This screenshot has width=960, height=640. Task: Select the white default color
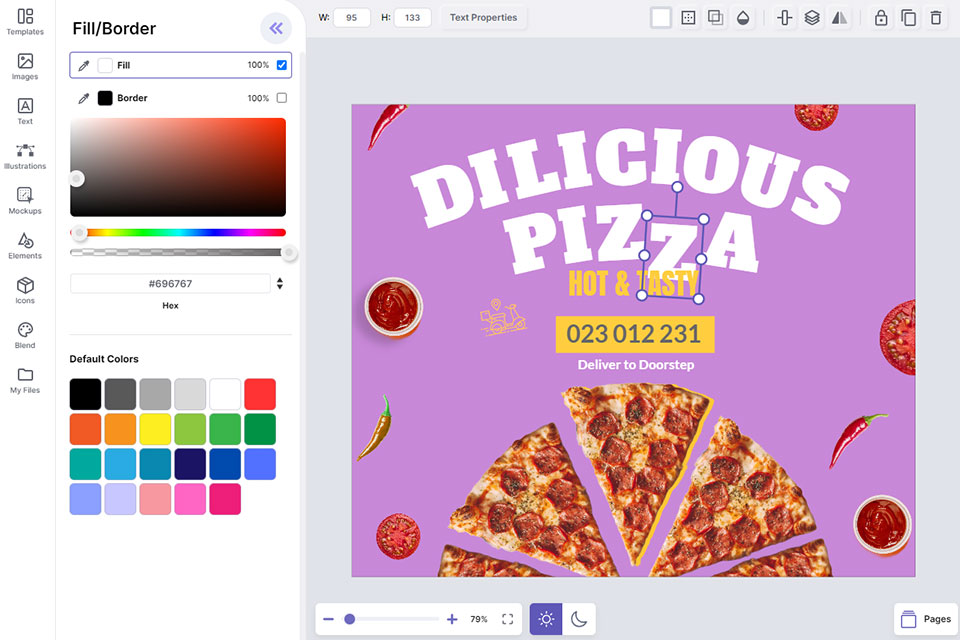(225, 394)
